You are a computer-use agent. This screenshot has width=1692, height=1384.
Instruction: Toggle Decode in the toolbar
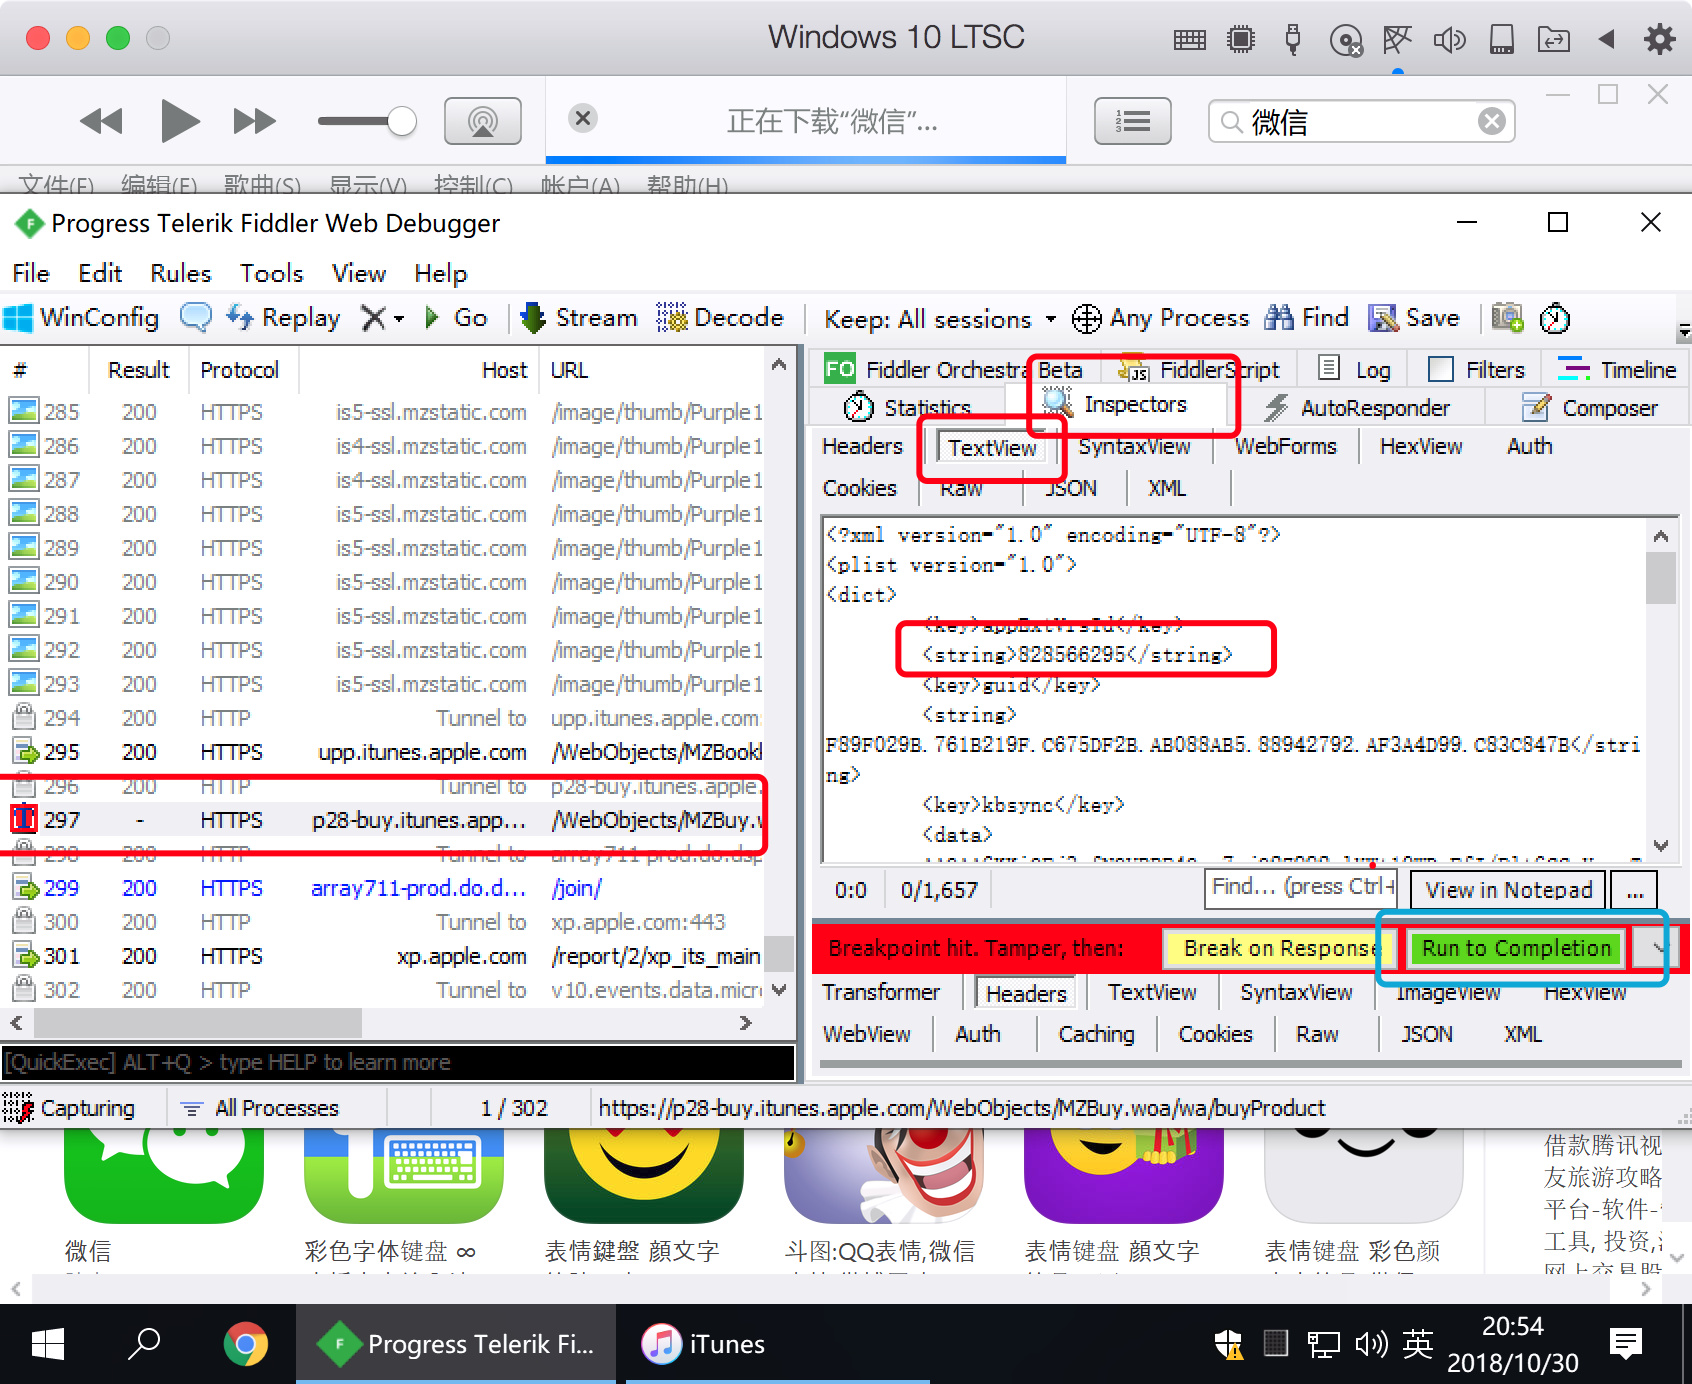720,318
